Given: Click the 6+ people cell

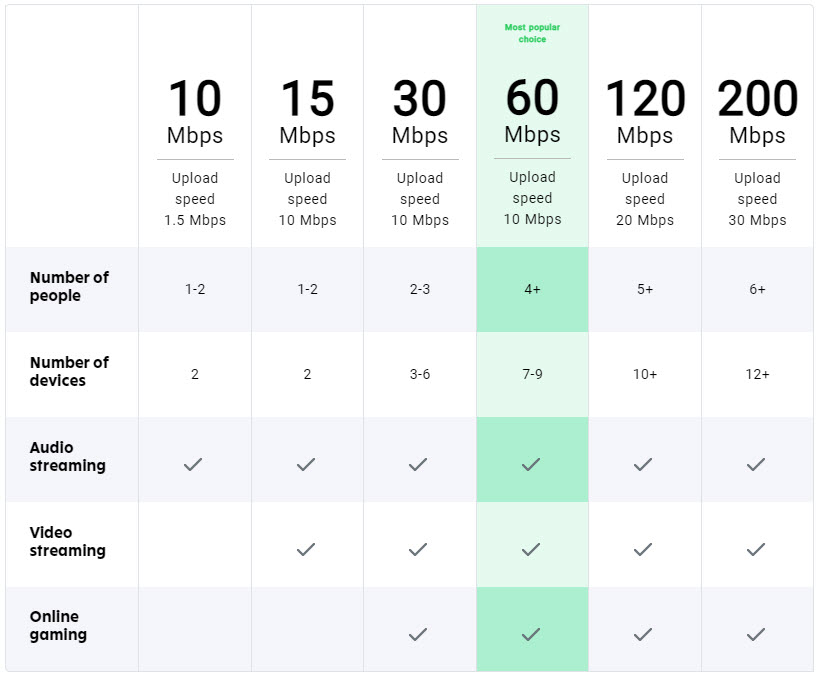Looking at the screenshot, I should pos(757,289).
